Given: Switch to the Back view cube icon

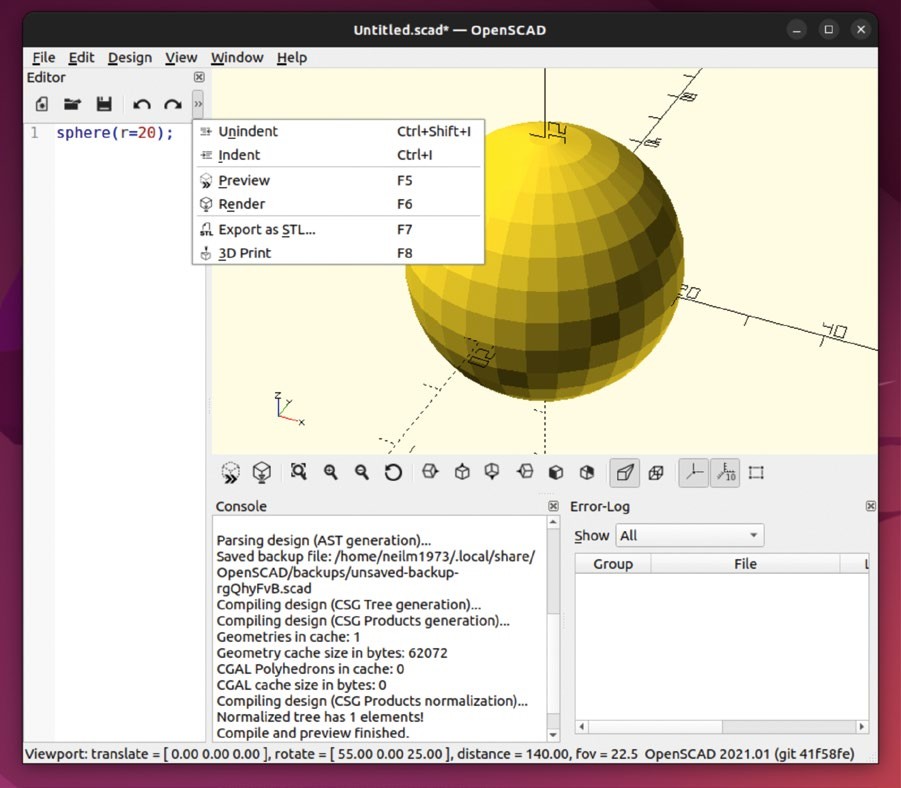Looking at the screenshot, I should coord(587,472).
